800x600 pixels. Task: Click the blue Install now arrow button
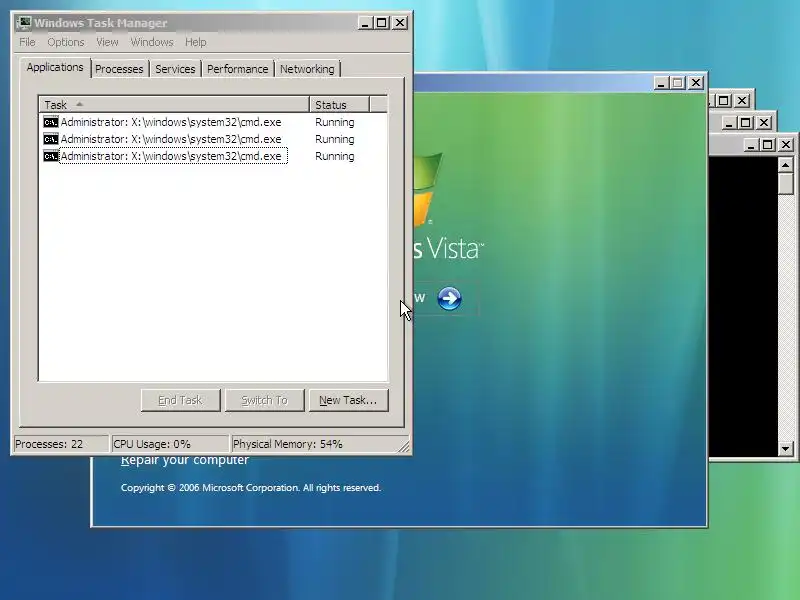click(449, 298)
